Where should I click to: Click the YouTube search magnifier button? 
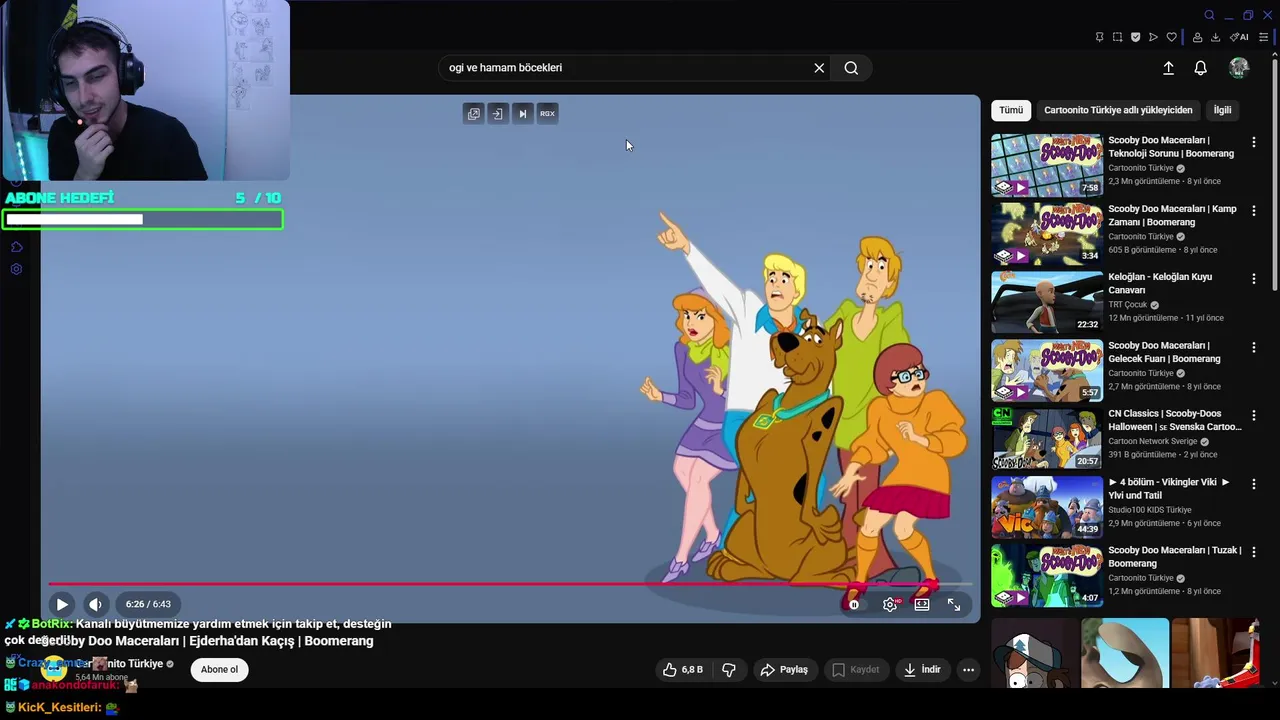851,68
